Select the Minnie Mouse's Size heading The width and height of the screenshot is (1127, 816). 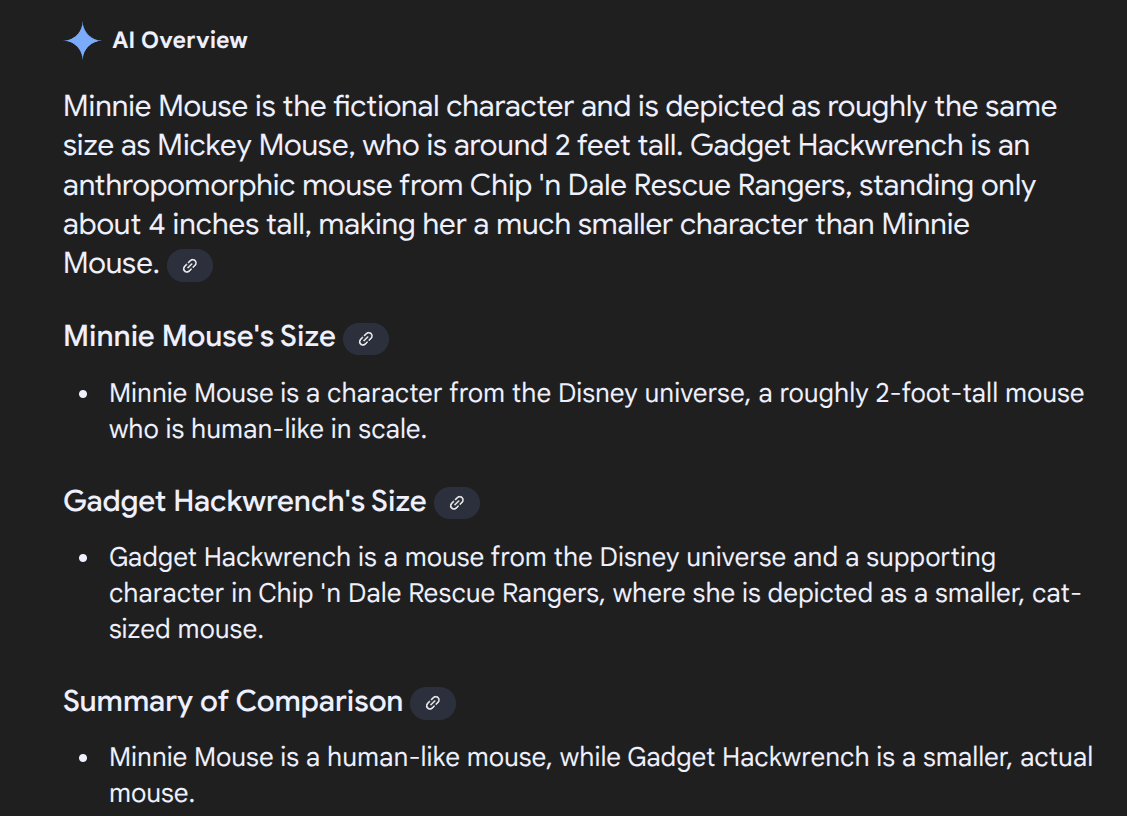(x=199, y=336)
